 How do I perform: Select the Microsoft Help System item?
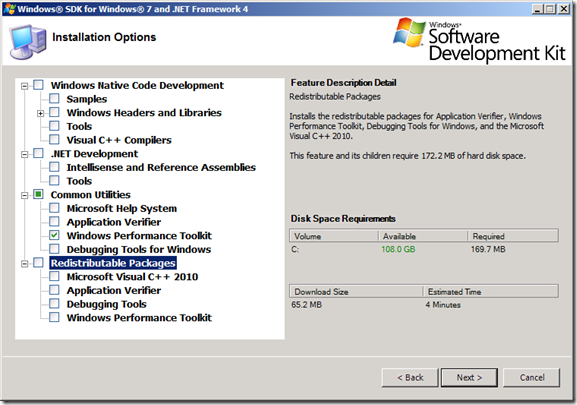(121, 208)
